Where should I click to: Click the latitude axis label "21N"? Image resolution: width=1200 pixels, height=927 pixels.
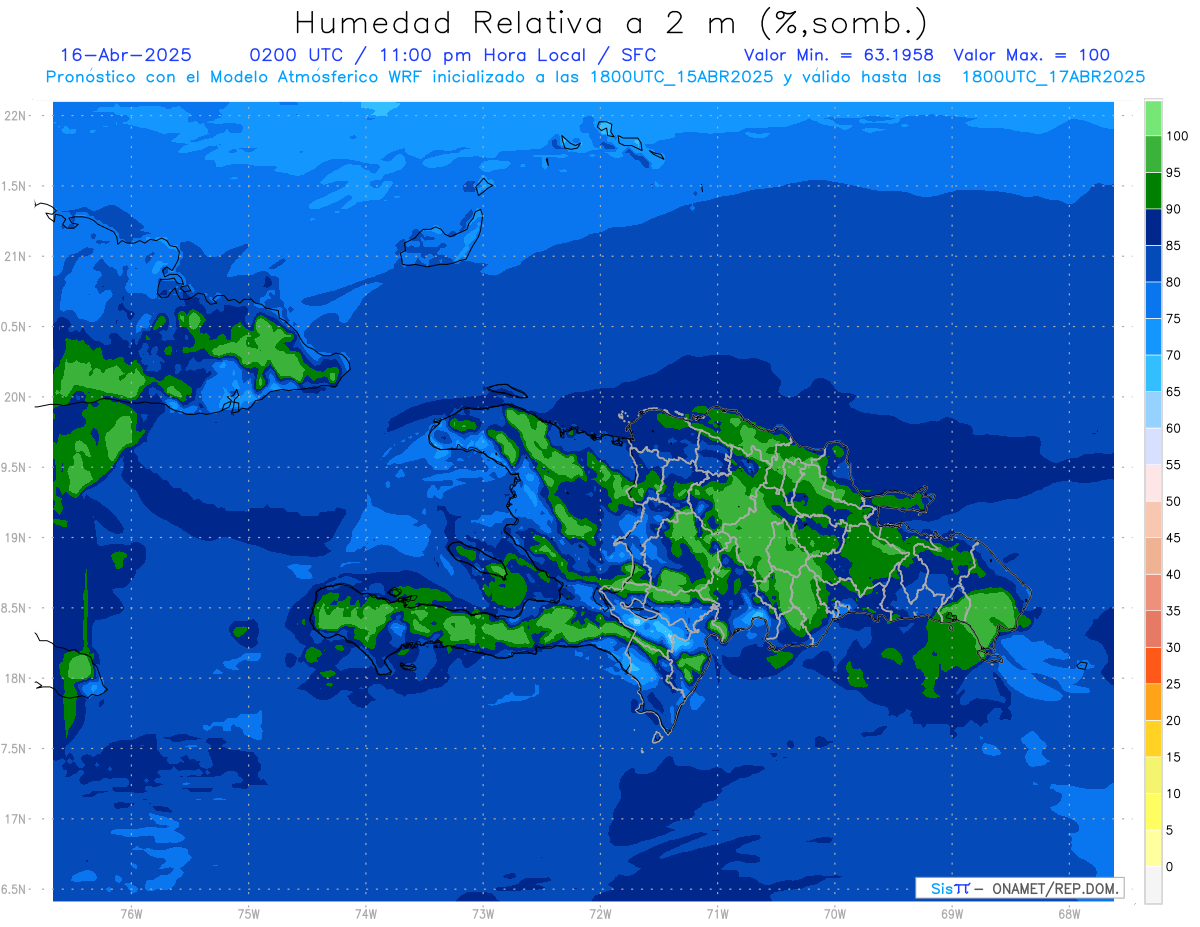tap(15, 256)
